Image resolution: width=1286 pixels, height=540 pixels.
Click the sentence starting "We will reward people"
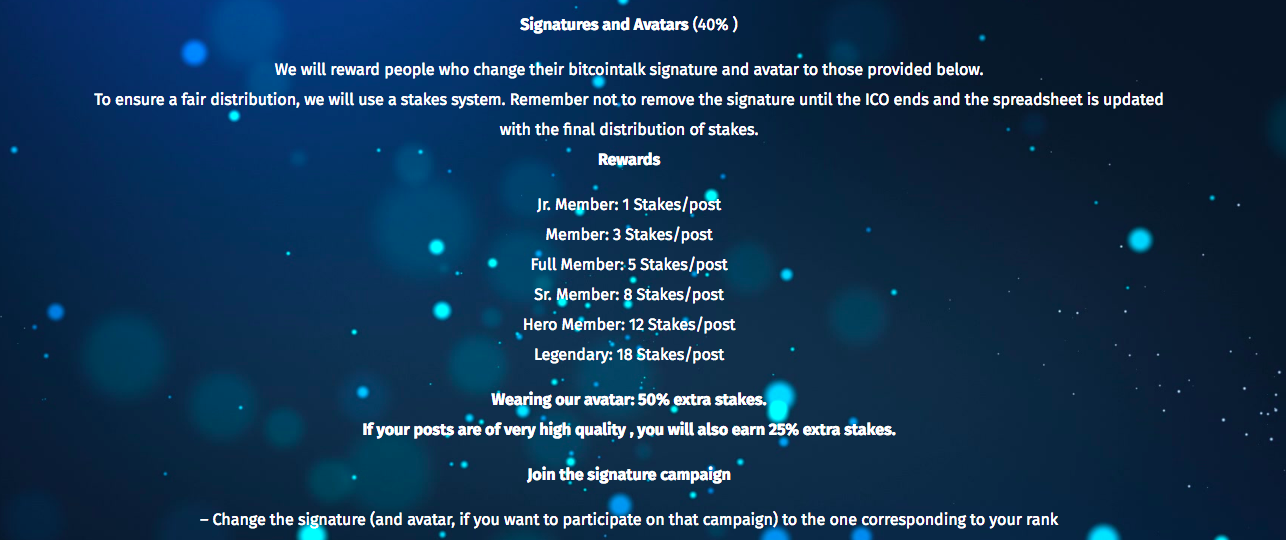629,70
